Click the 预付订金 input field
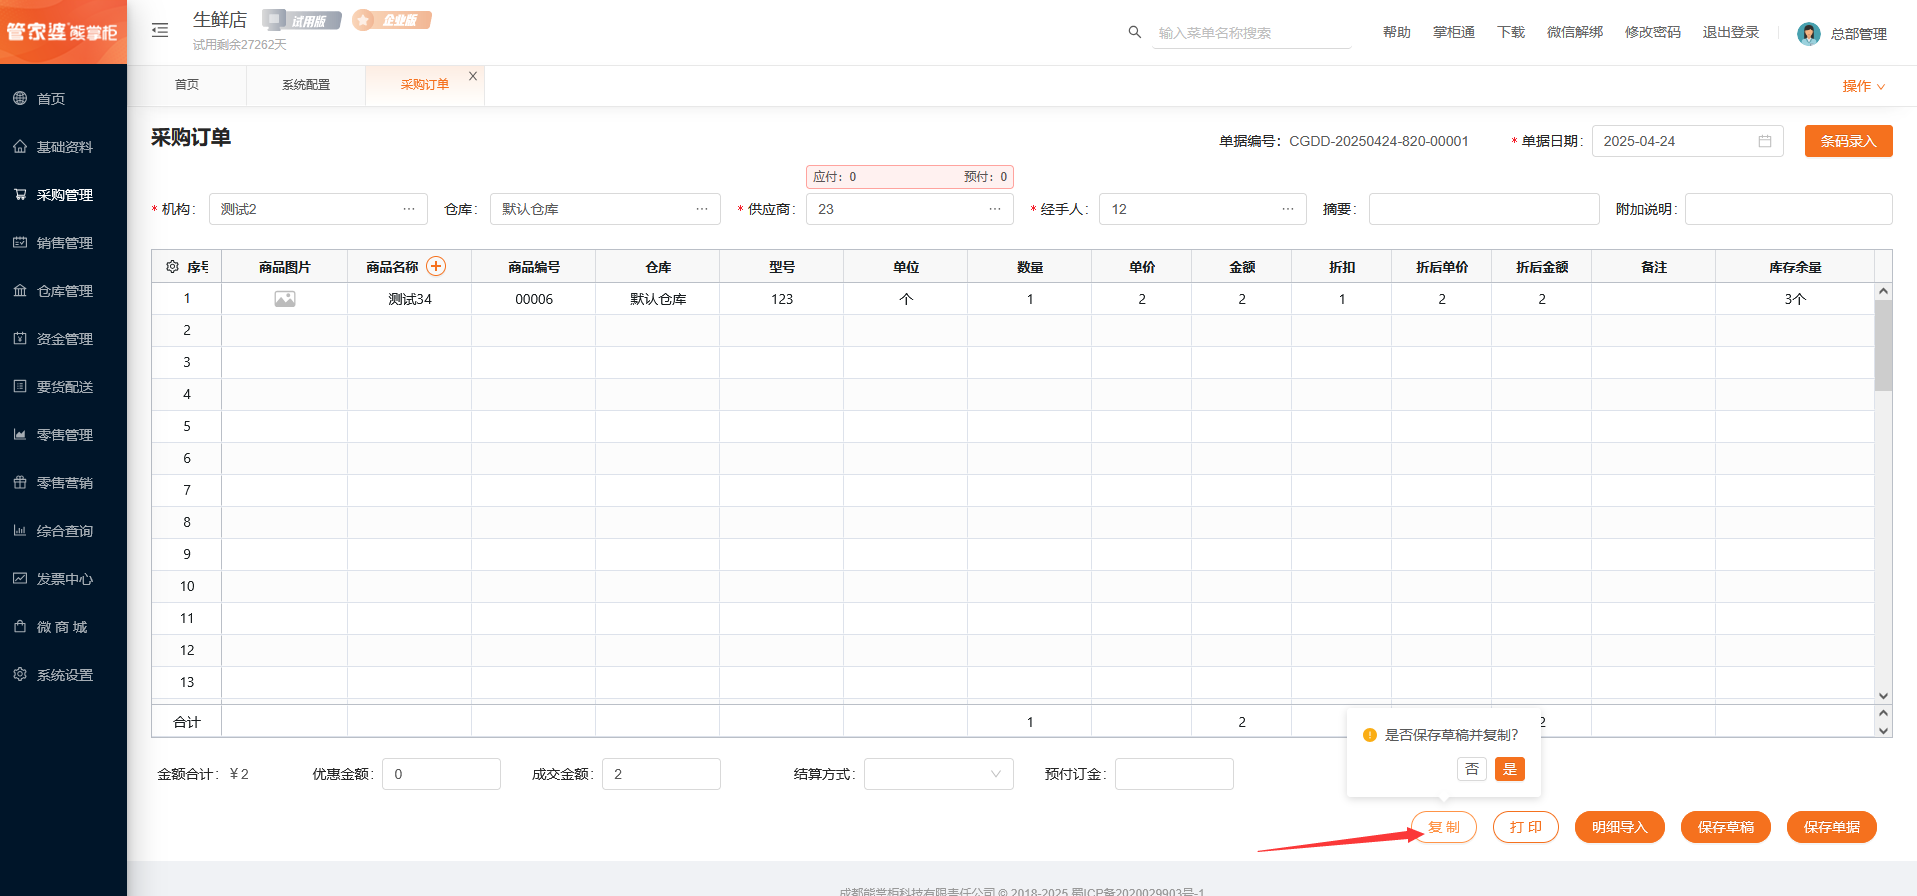1917x896 pixels. (x=1174, y=774)
